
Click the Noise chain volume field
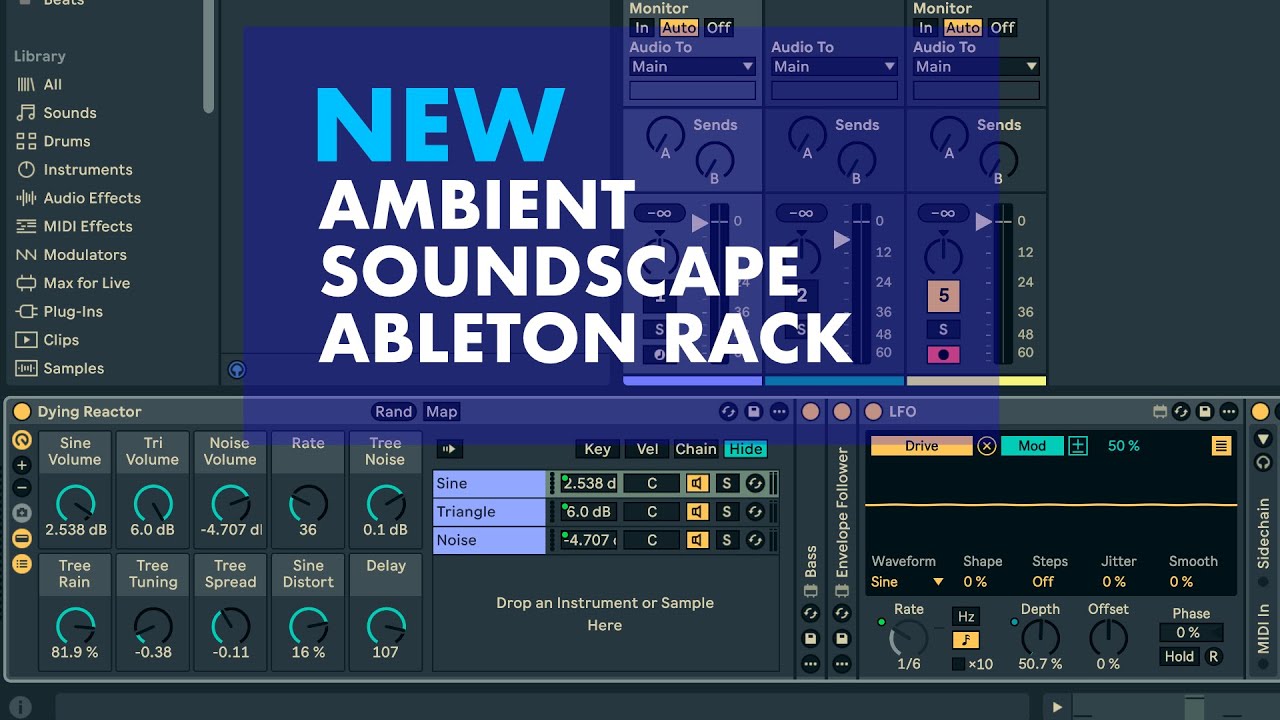coord(588,540)
